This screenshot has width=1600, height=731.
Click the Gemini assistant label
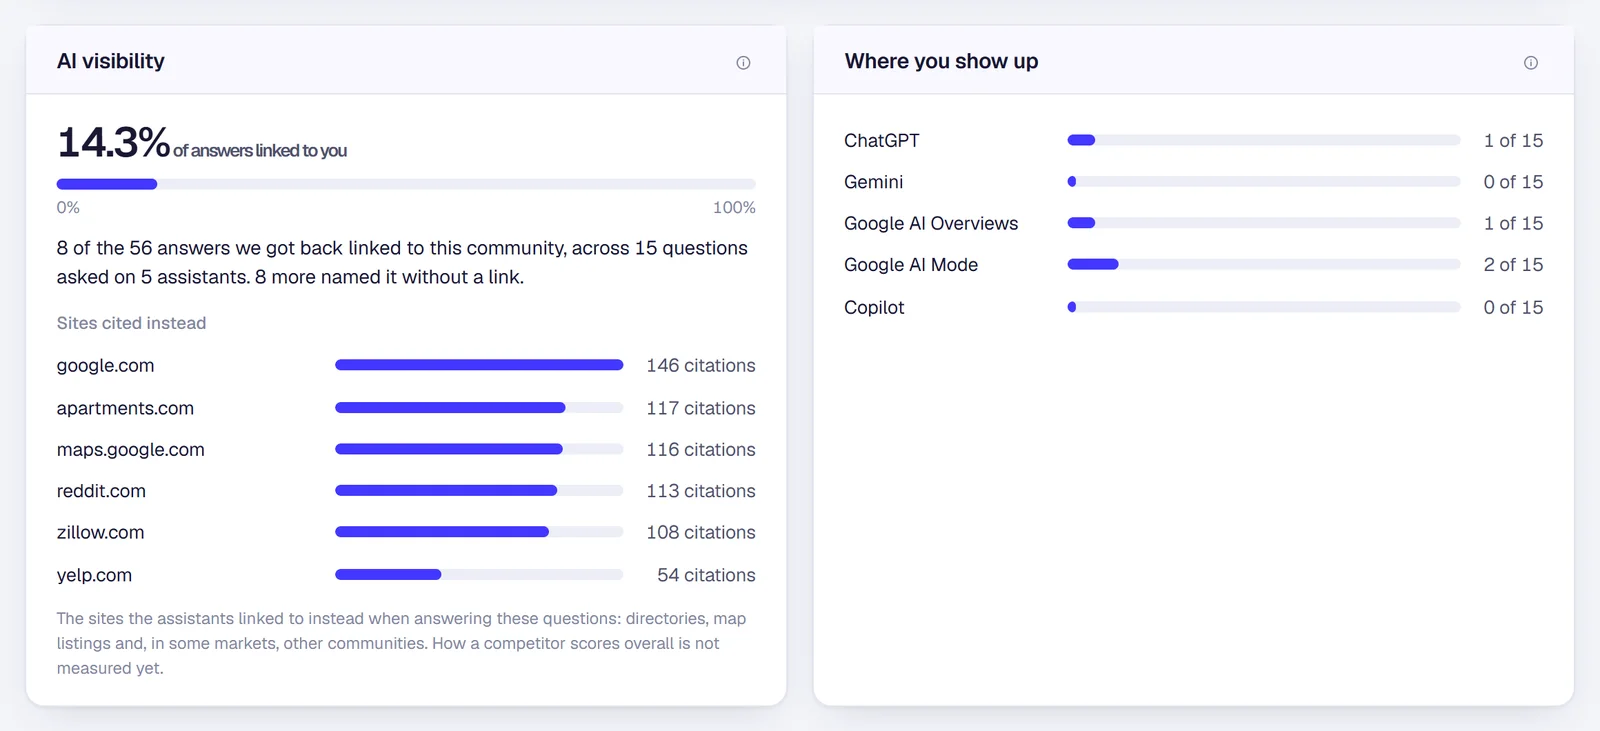coord(874,182)
